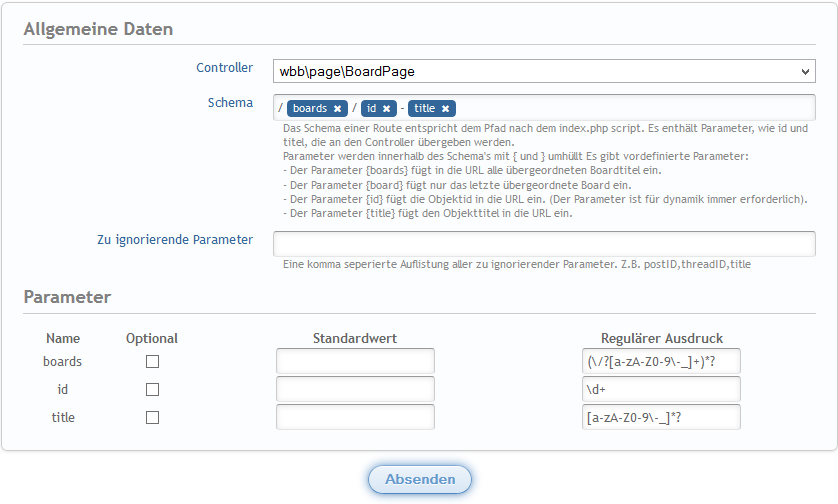Viewport: 838px width, 504px height.
Task: Edit regular expression for id parameter
Action: point(661,390)
